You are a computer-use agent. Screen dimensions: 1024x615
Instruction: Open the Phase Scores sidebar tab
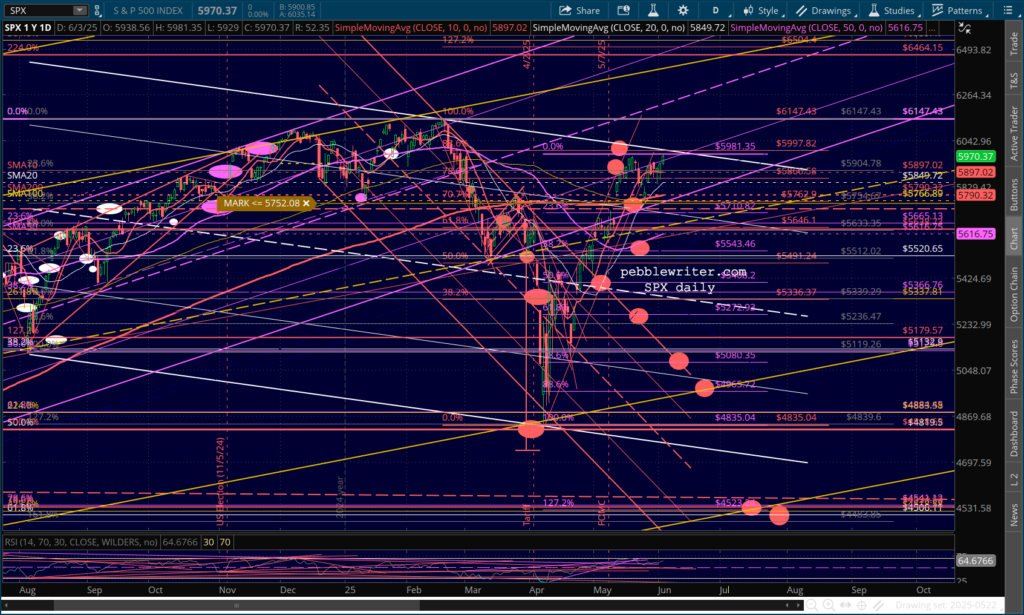pyautogui.click(x=1015, y=365)
